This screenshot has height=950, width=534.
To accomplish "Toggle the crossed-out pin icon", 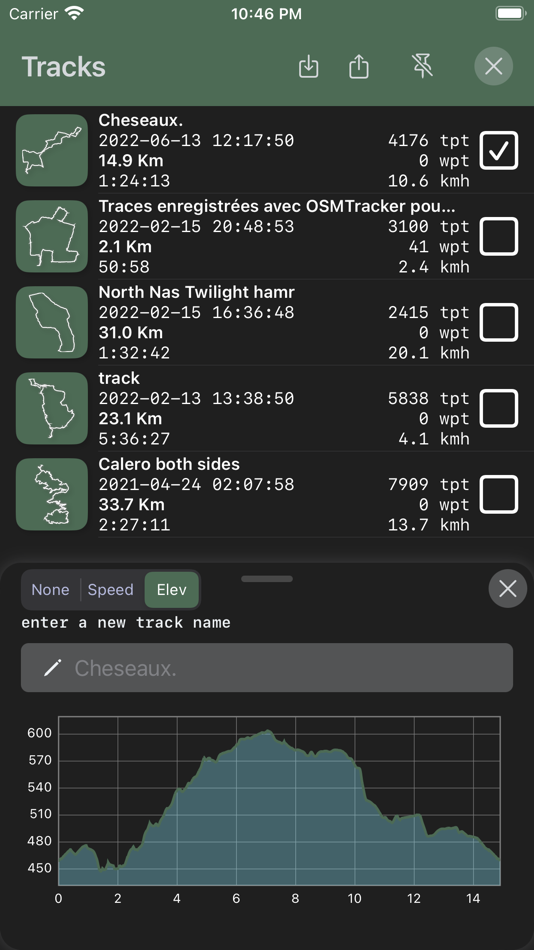I will 422,66.
